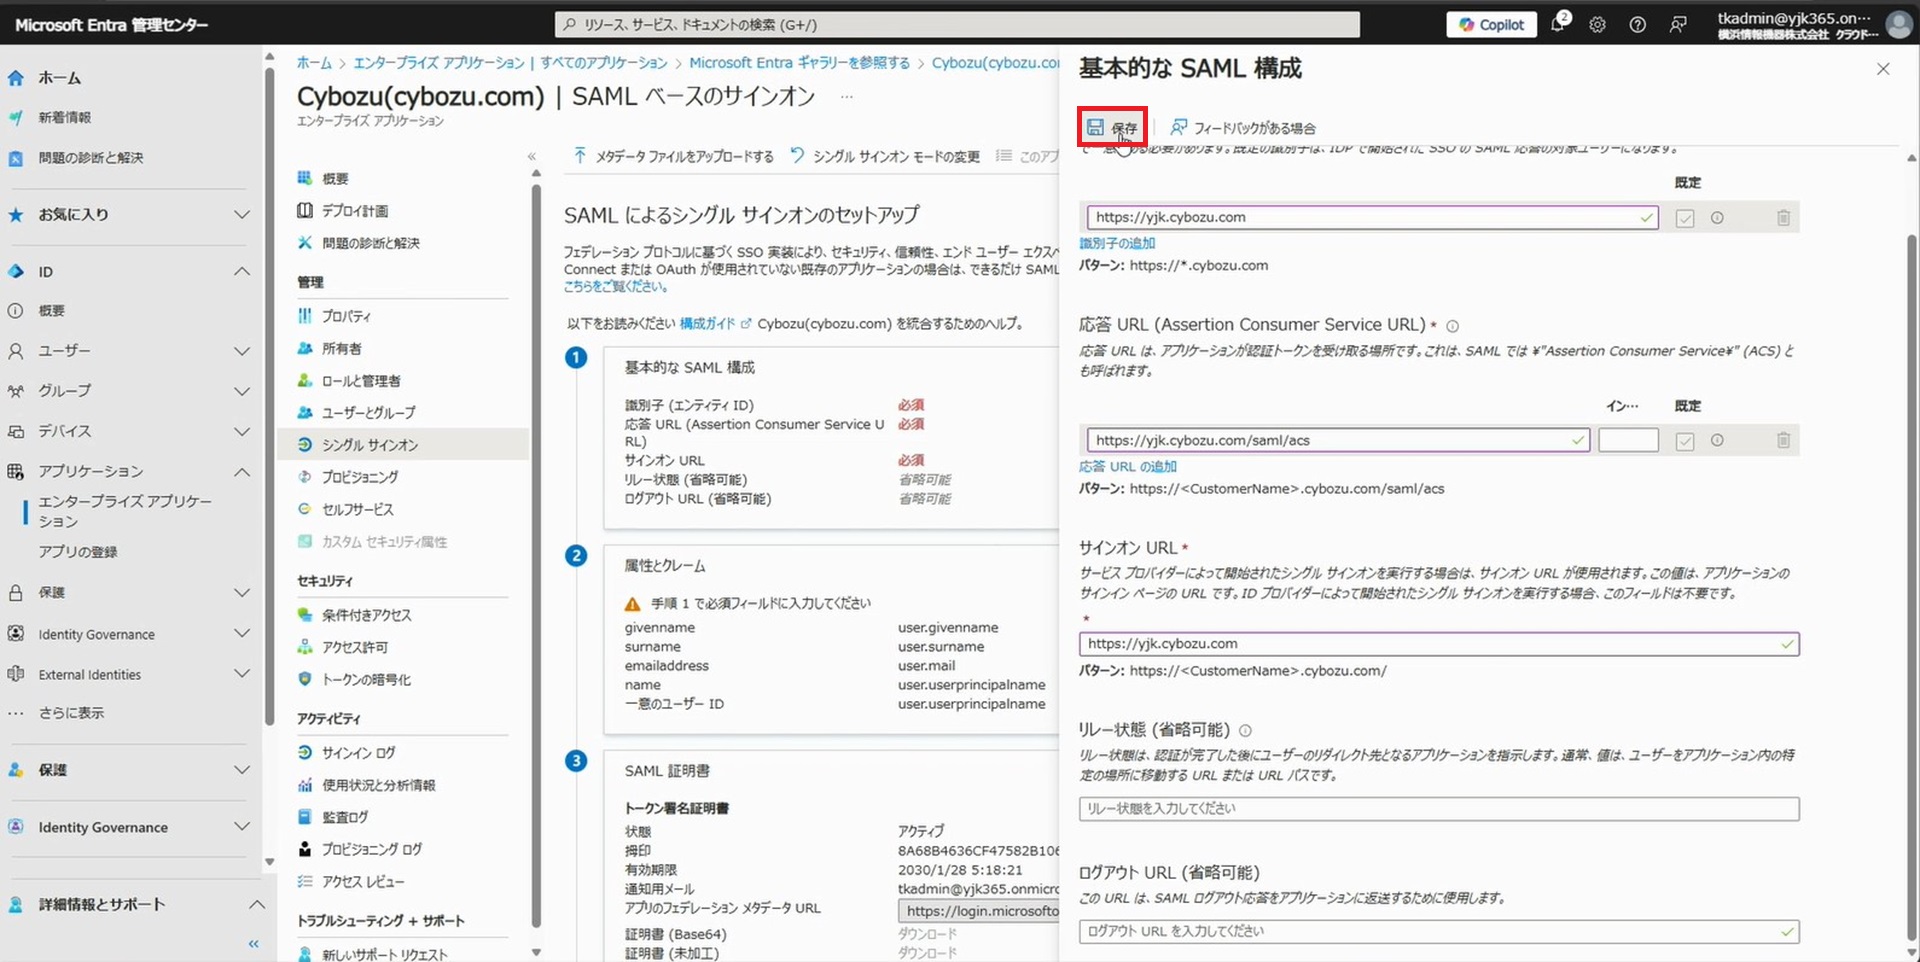Select エンタープライズ アプリケーション in sidebar
The height and width of the screenshot is (962, 1920).
(125, 511)
